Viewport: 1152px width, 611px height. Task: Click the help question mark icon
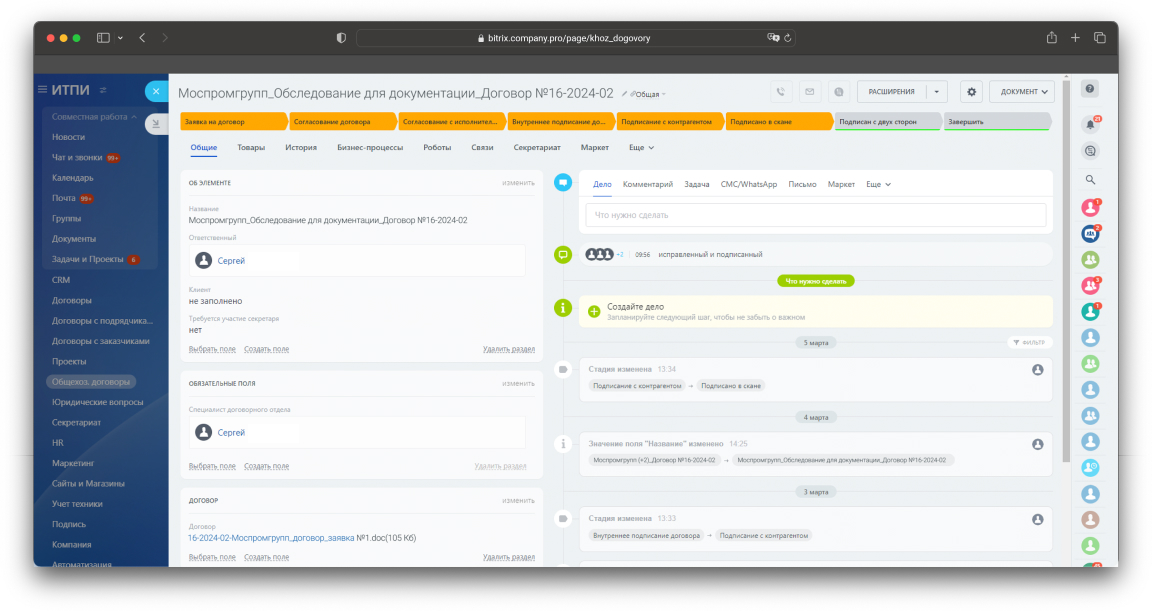[1090, 89]
